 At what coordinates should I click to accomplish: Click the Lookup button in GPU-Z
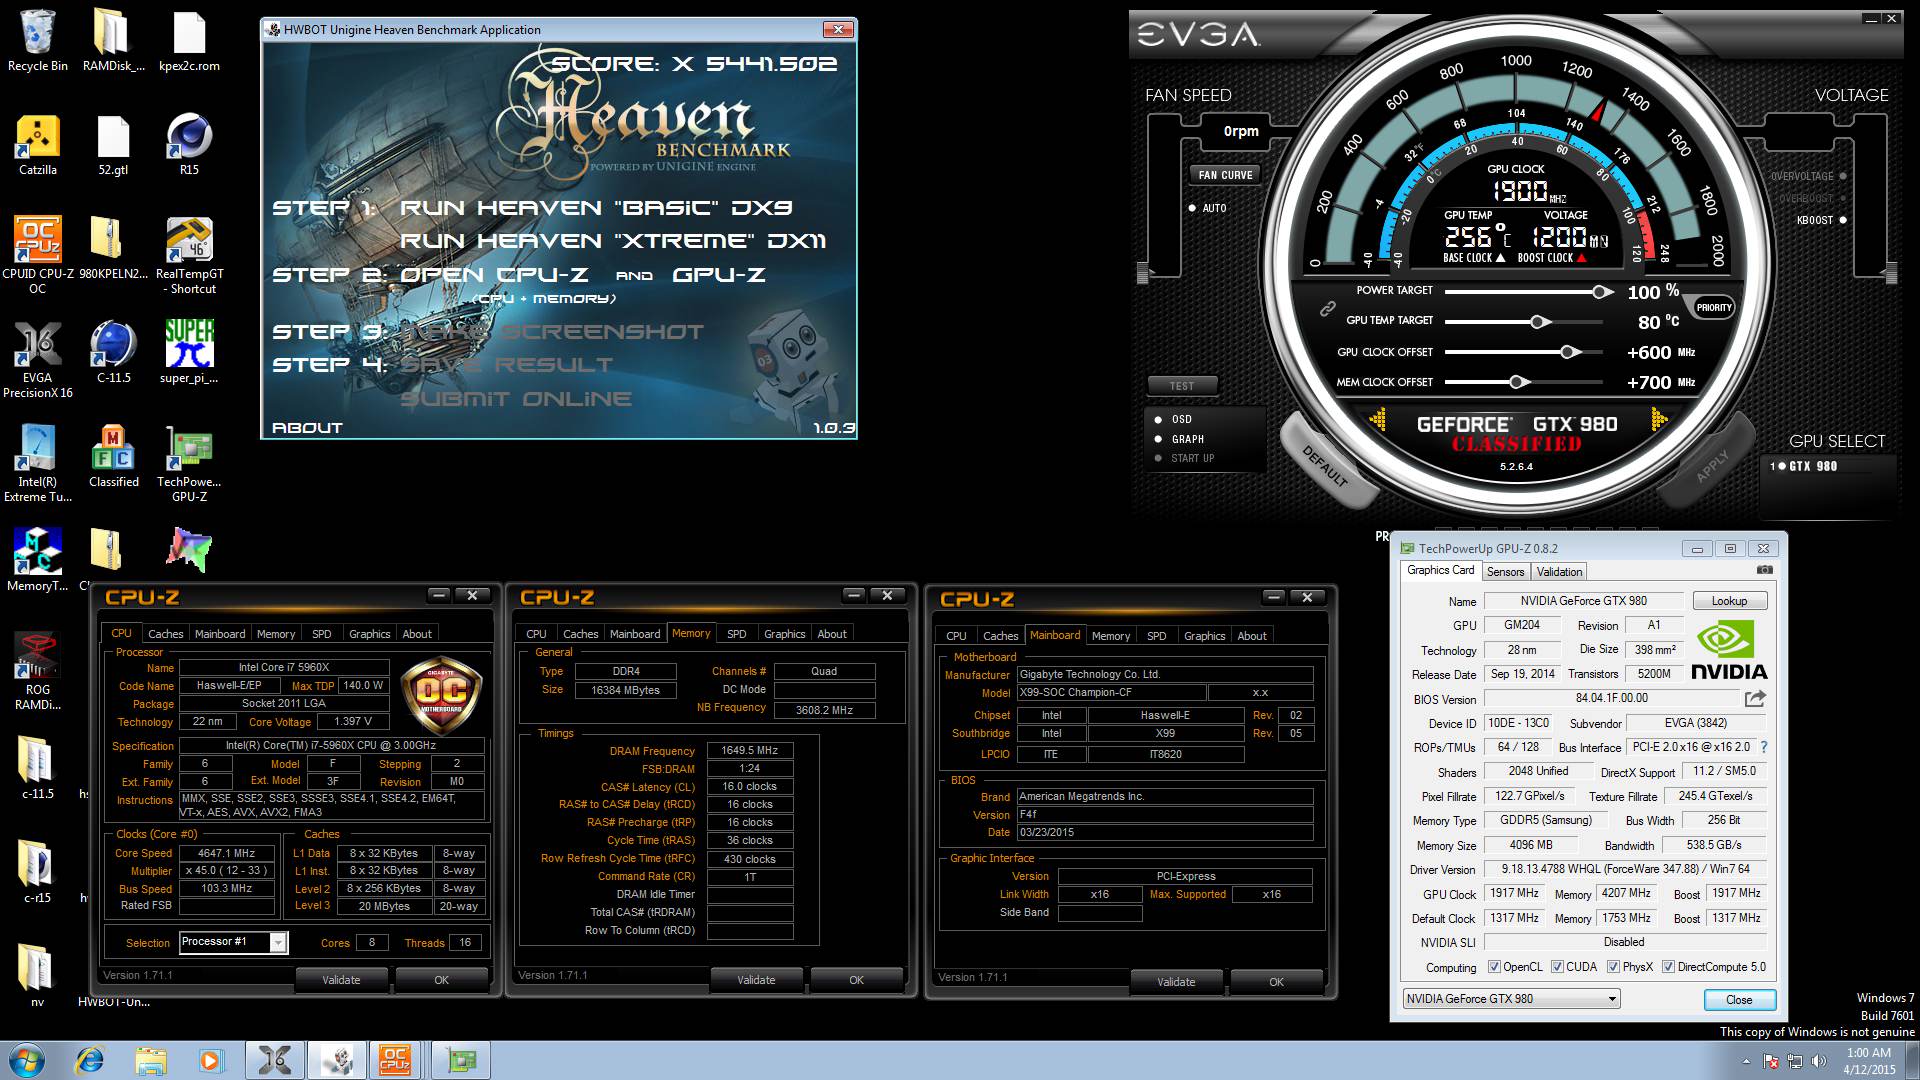point(1729,601)
